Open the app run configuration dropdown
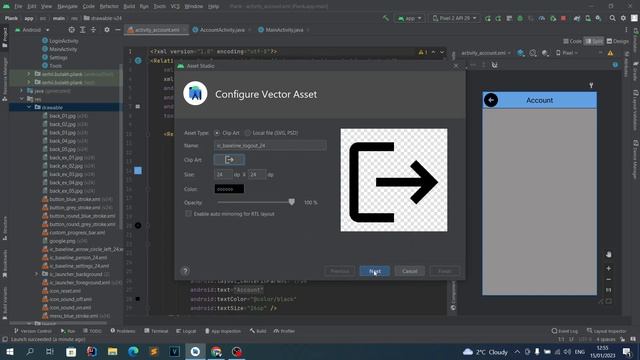 (x=410, y=18)
